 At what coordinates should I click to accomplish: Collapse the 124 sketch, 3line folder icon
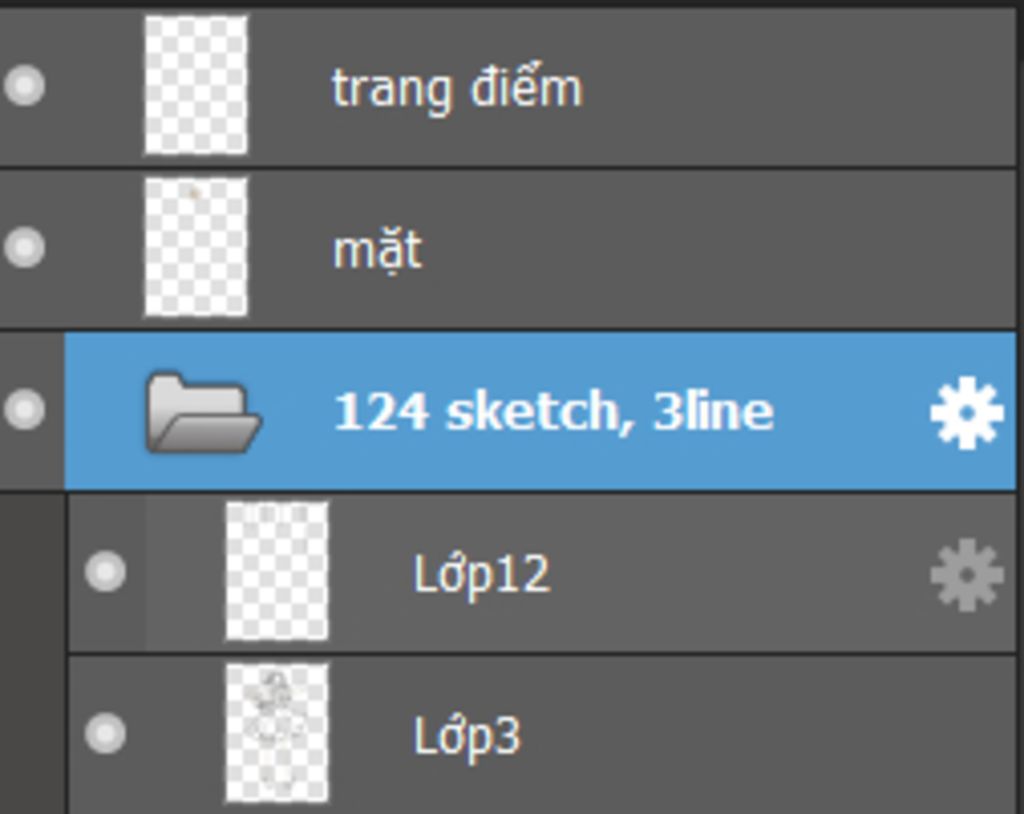(x=203, y=412)
